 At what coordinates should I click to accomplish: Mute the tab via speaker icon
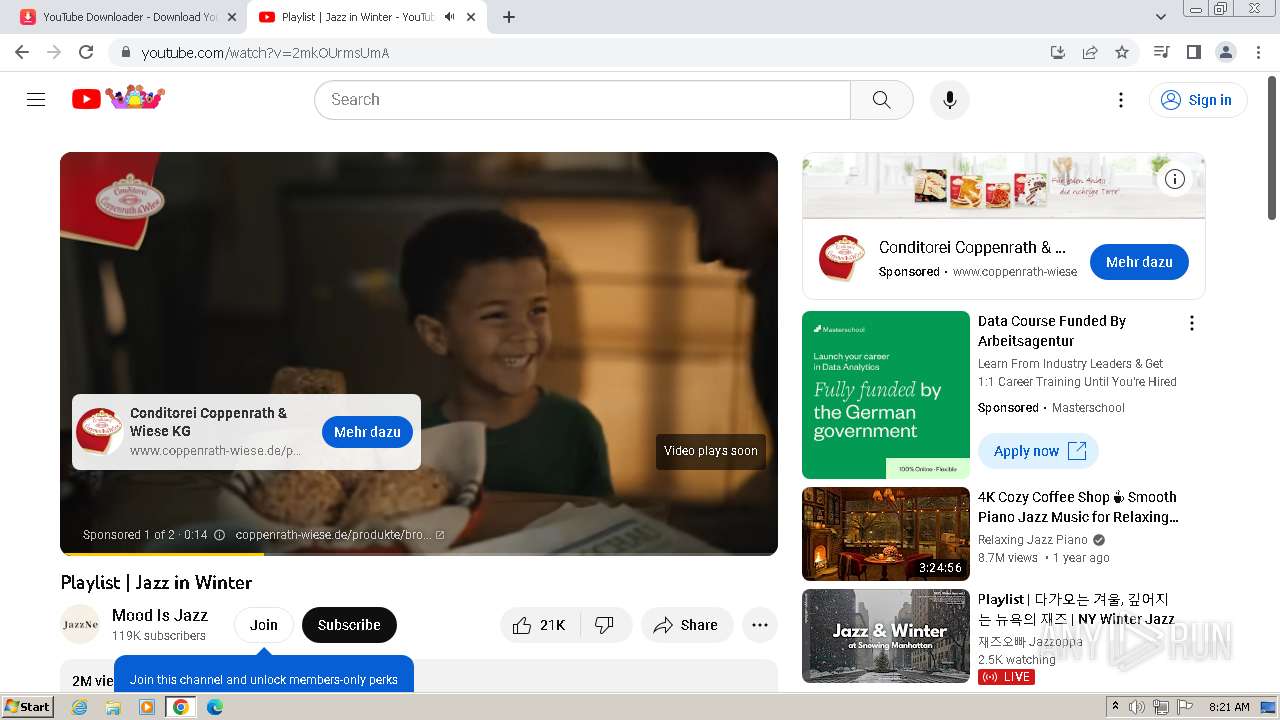tap(449, 17)
